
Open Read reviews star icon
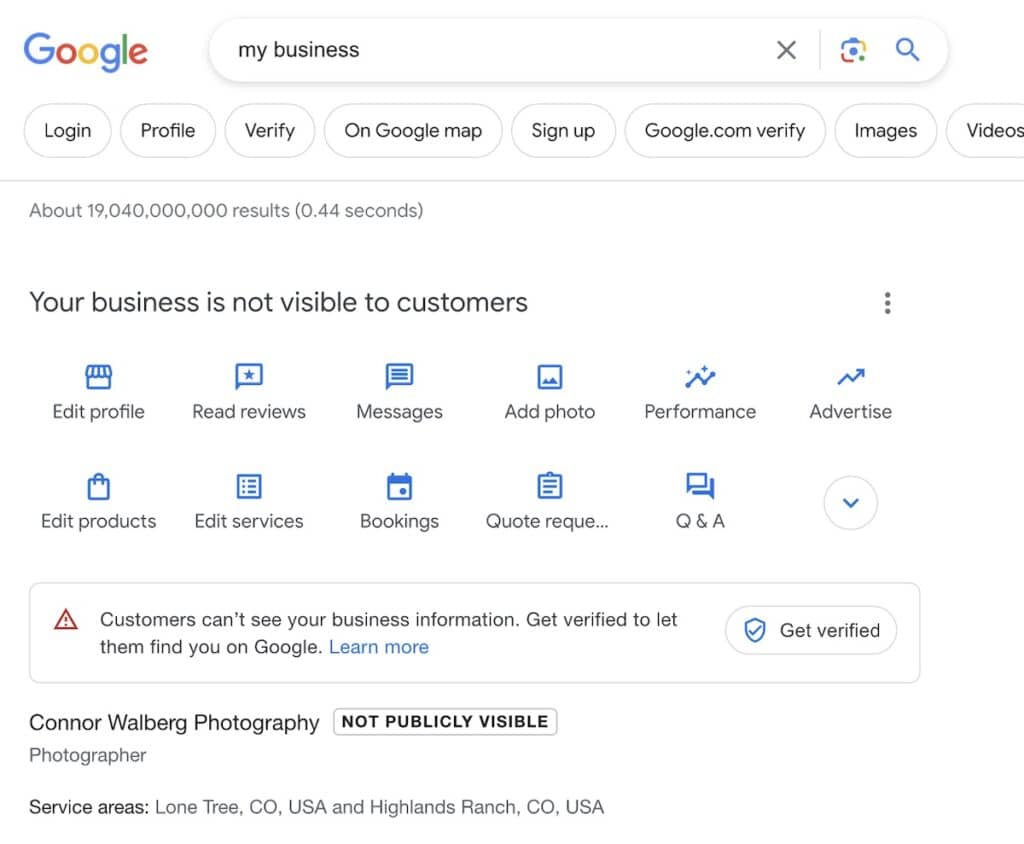[249, 377]
